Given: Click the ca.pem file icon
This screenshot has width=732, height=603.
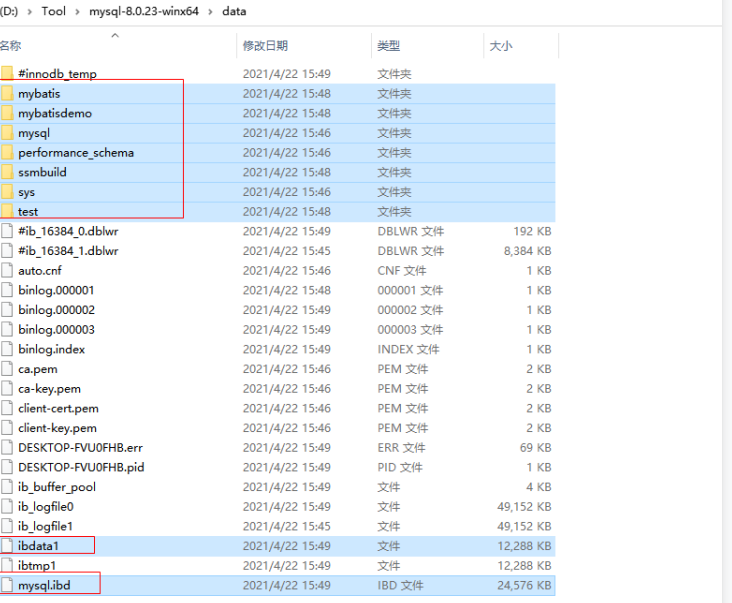Looking at the screenshot, I should tap(7, 369).
